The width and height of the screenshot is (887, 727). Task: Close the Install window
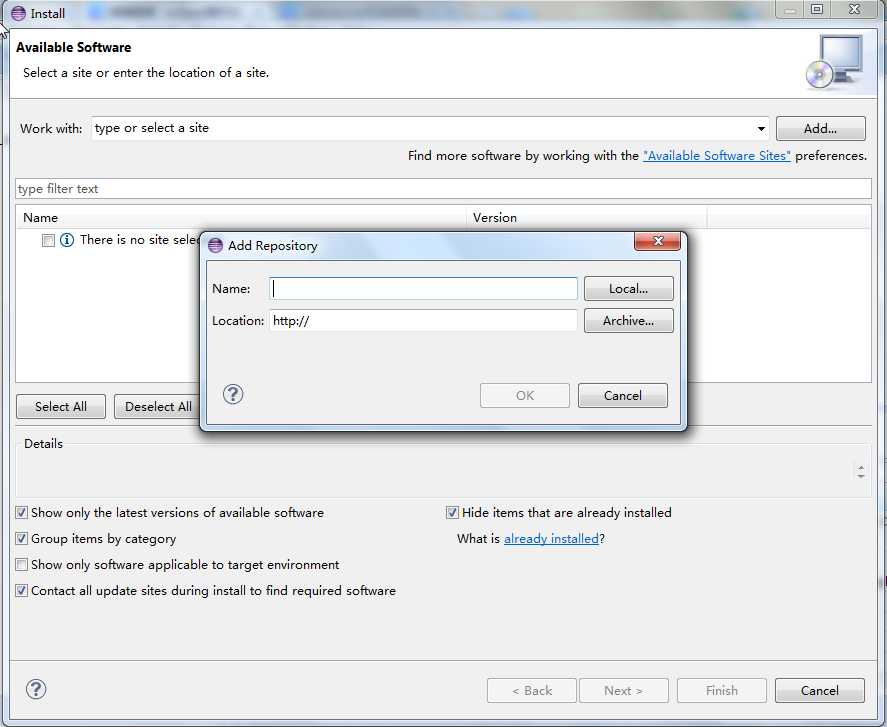pos(854,9)
